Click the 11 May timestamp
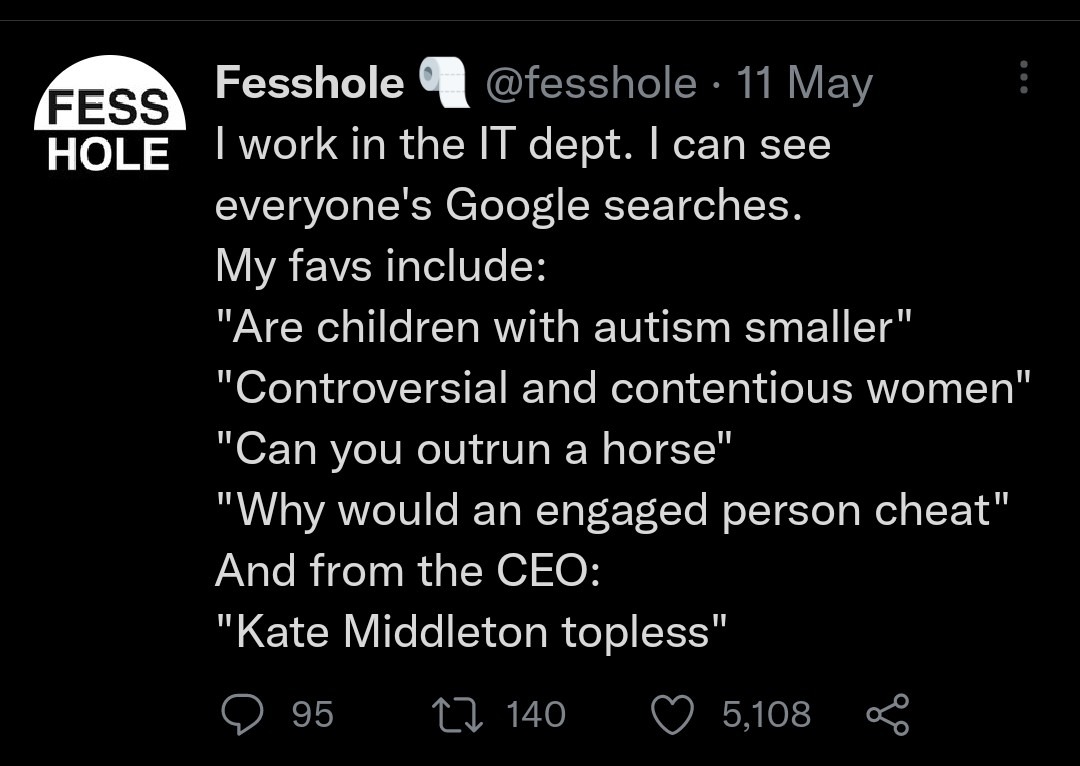Screen dimensions: 1080x766 (804, 83)
